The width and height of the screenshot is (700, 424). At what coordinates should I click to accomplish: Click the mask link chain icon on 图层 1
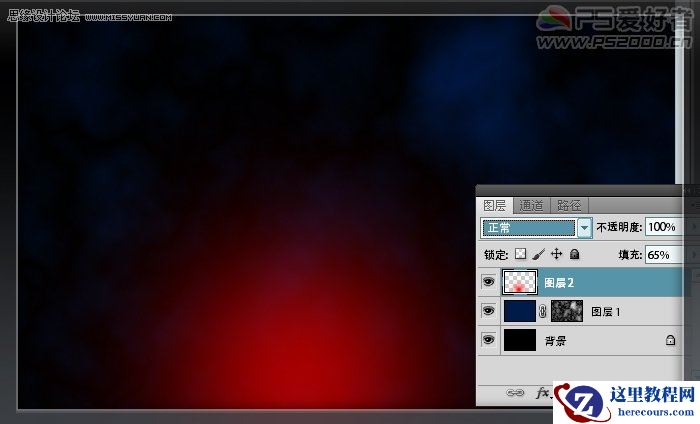[x=543, y=311]
